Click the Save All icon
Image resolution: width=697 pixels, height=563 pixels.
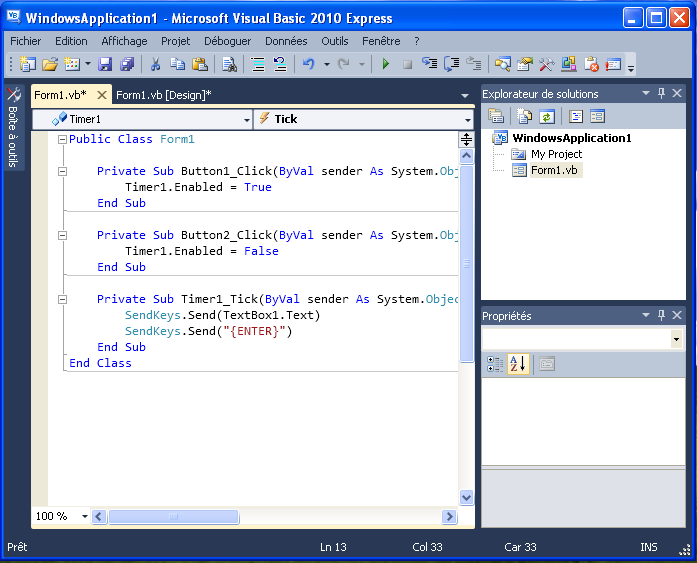[x=127, y=64]
